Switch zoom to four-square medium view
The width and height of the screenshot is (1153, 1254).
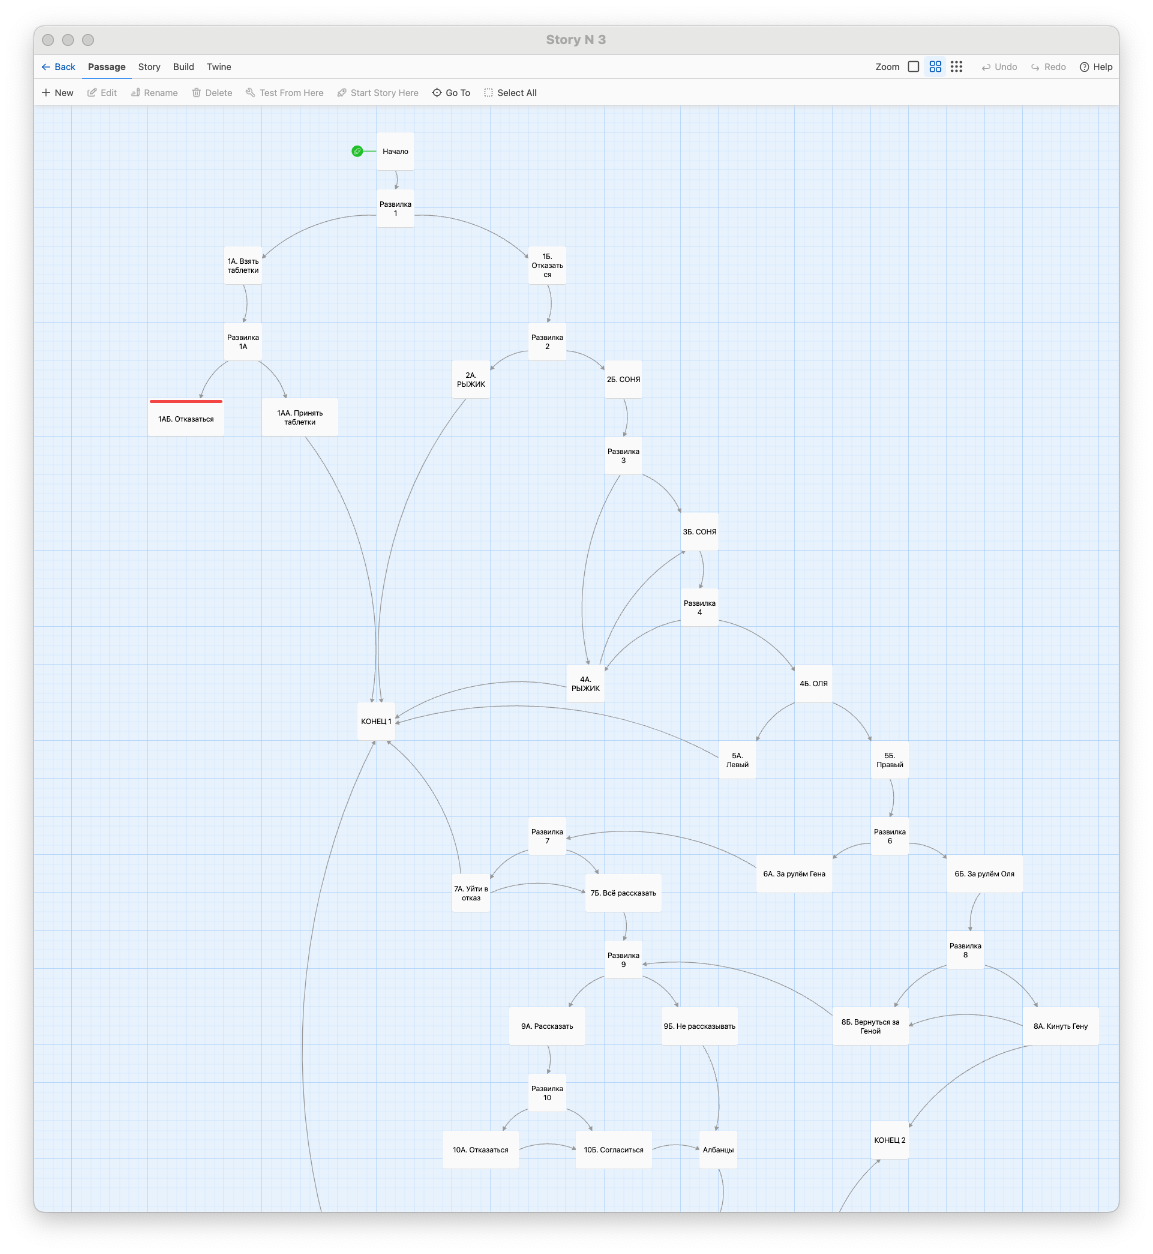(935, 67)
